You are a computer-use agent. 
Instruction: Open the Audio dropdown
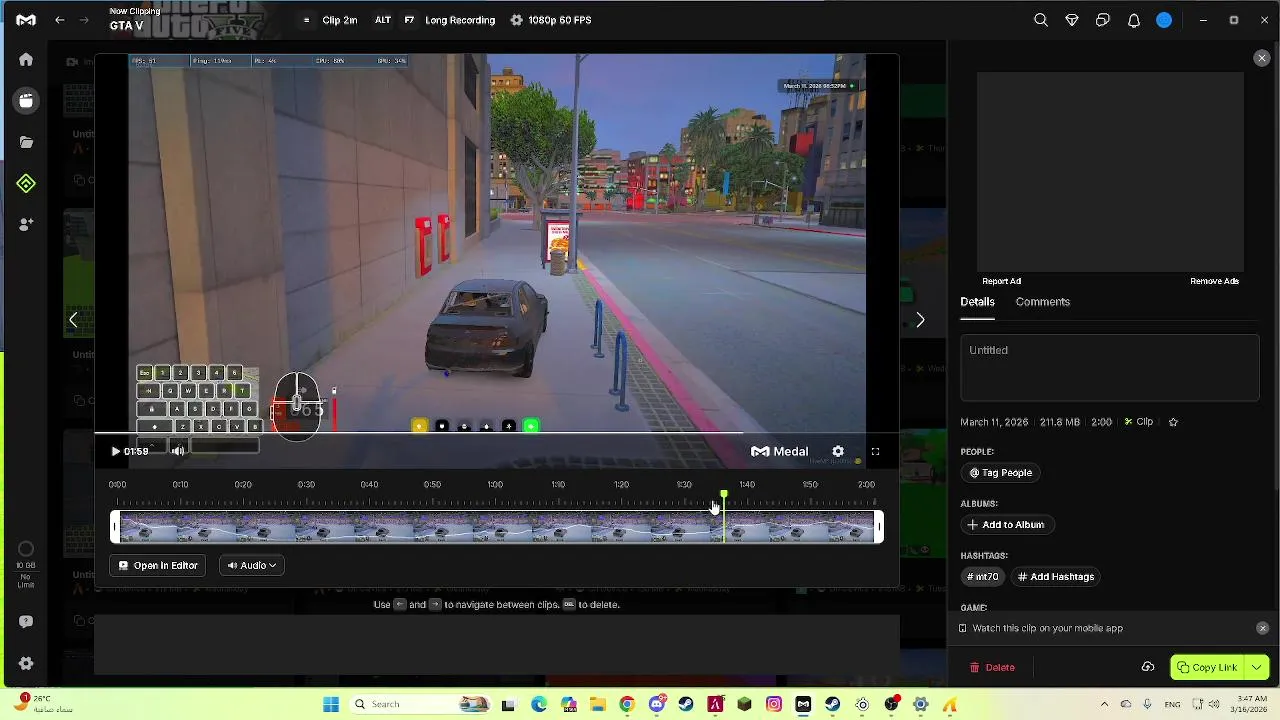tap(251, 565)
